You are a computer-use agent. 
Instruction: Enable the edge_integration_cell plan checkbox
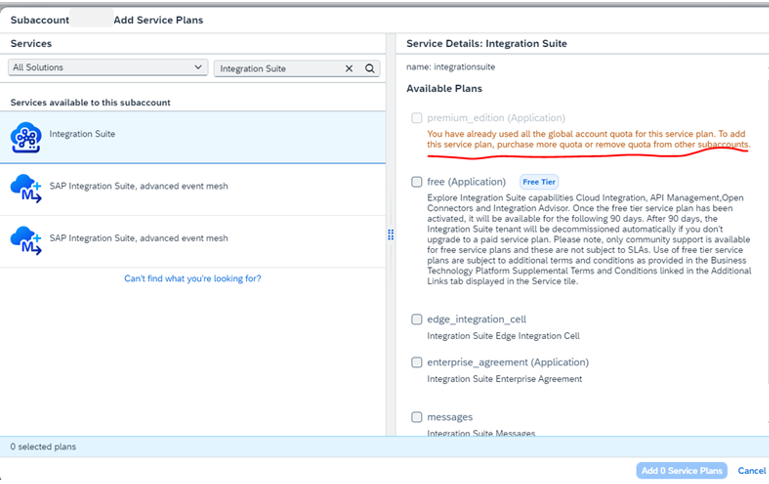[416, 319]
